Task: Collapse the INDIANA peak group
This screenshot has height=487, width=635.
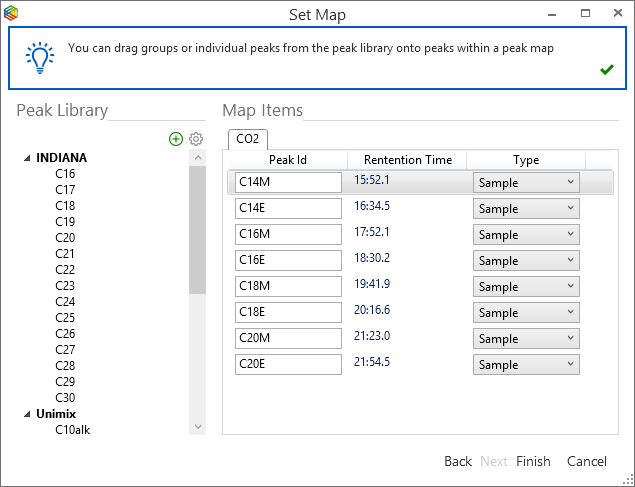Action: pos(26,158)
